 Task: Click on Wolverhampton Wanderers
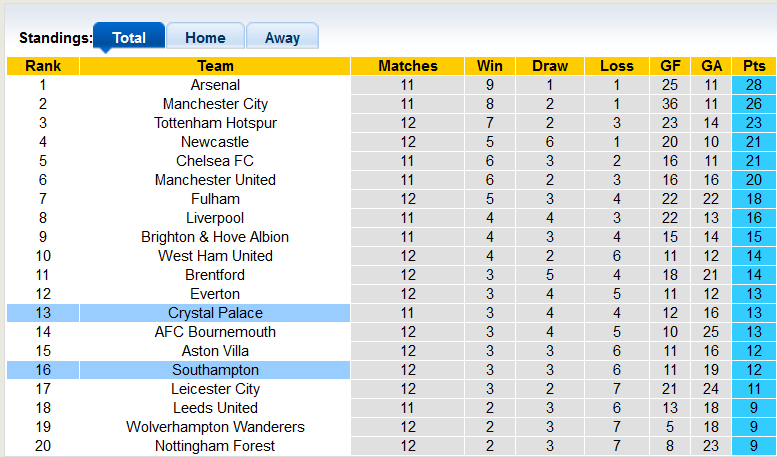point(215,427)
